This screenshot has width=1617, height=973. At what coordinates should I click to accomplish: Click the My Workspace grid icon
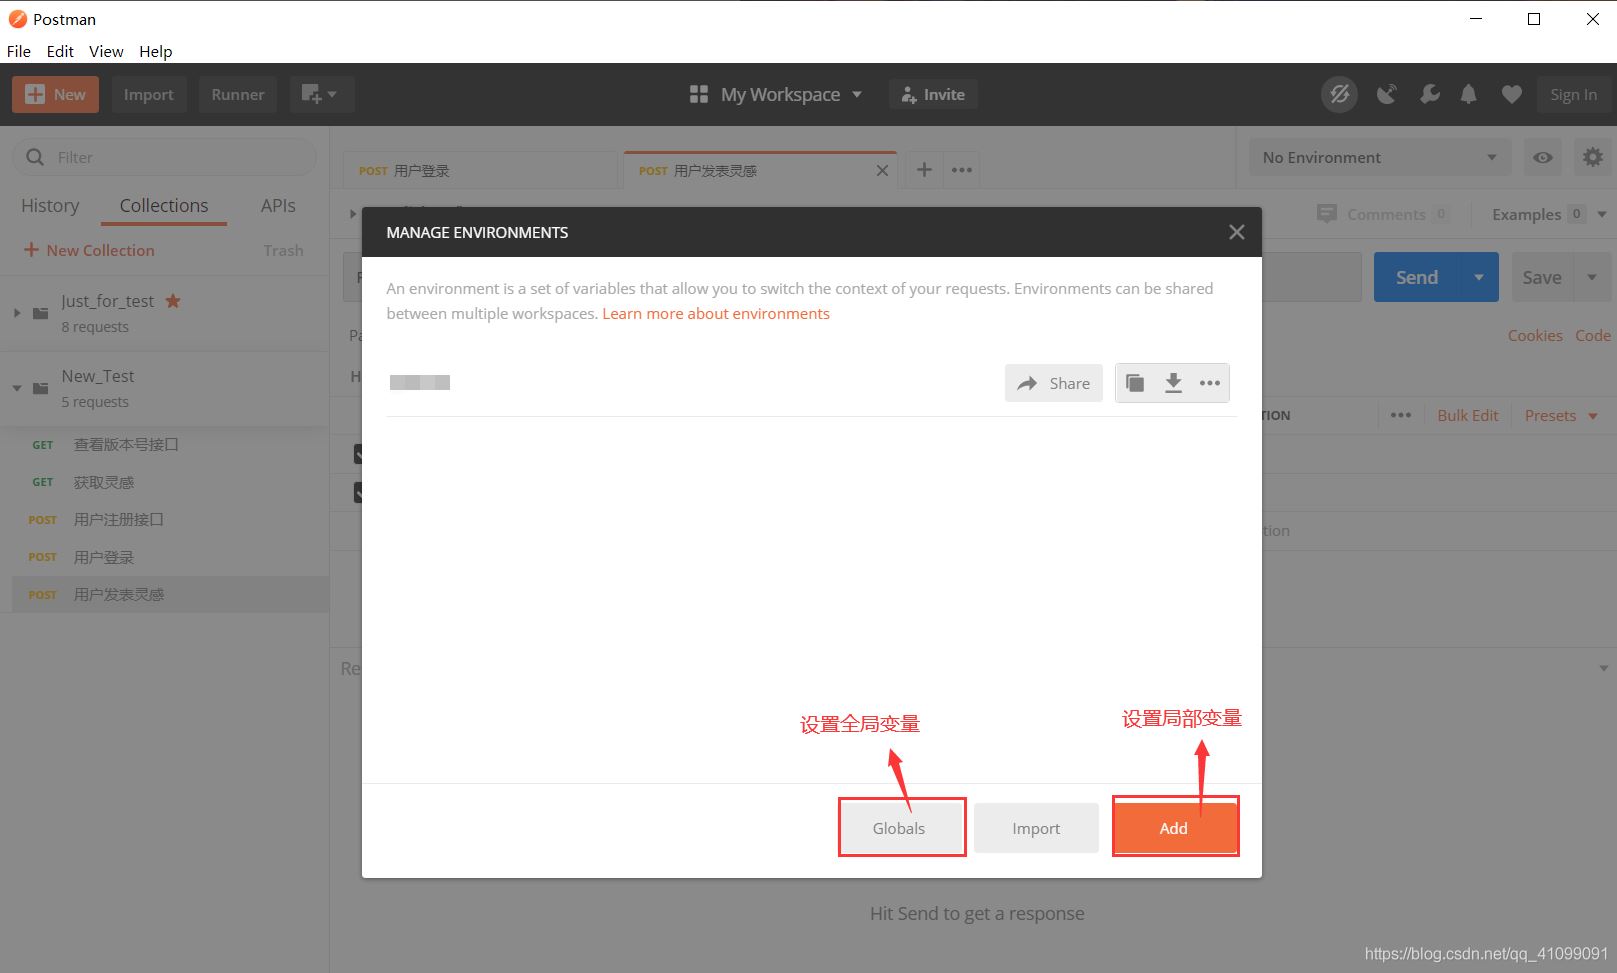699,94
